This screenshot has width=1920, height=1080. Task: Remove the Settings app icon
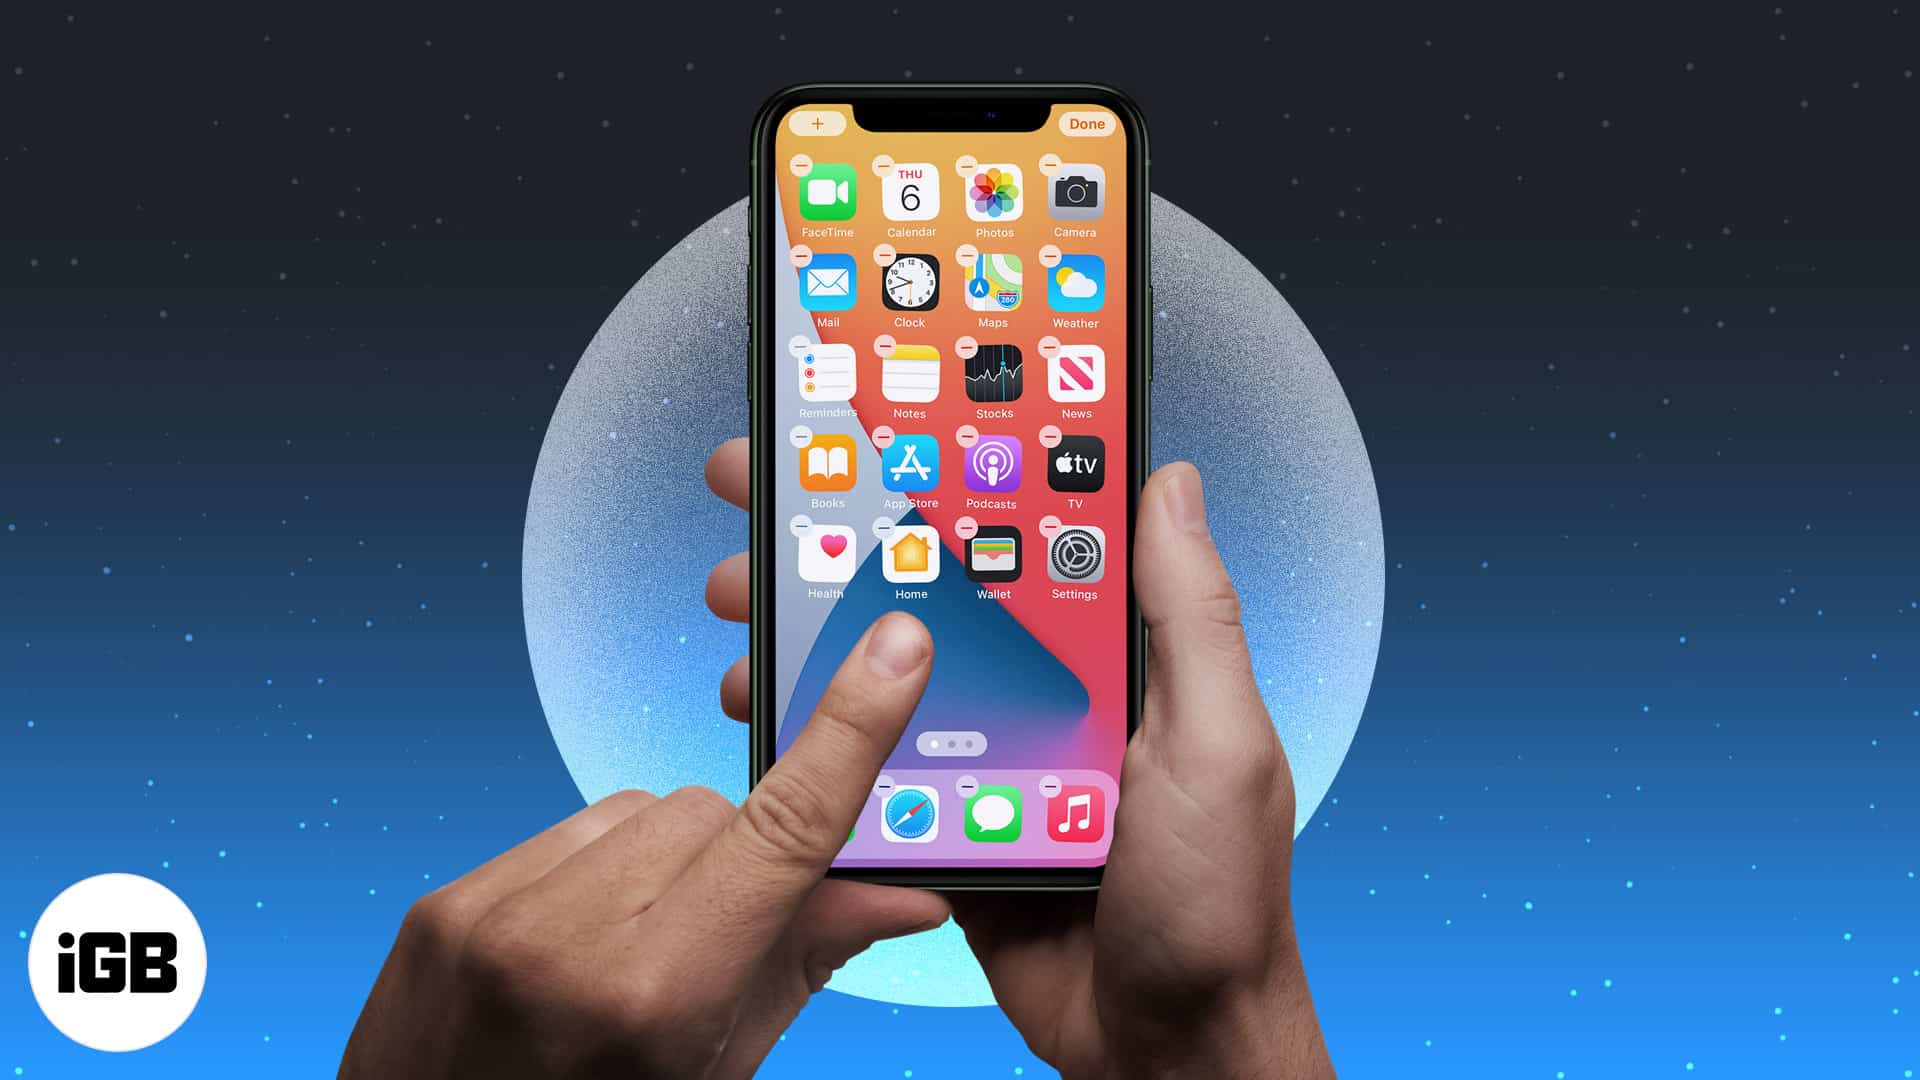tap(1050, 527)
